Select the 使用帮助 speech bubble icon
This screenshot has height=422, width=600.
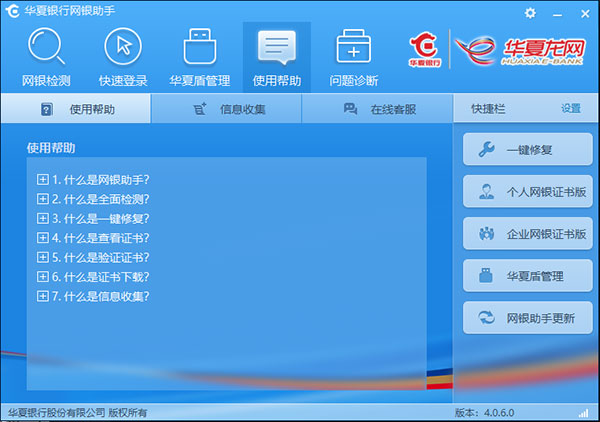click(x=277, y=47)
